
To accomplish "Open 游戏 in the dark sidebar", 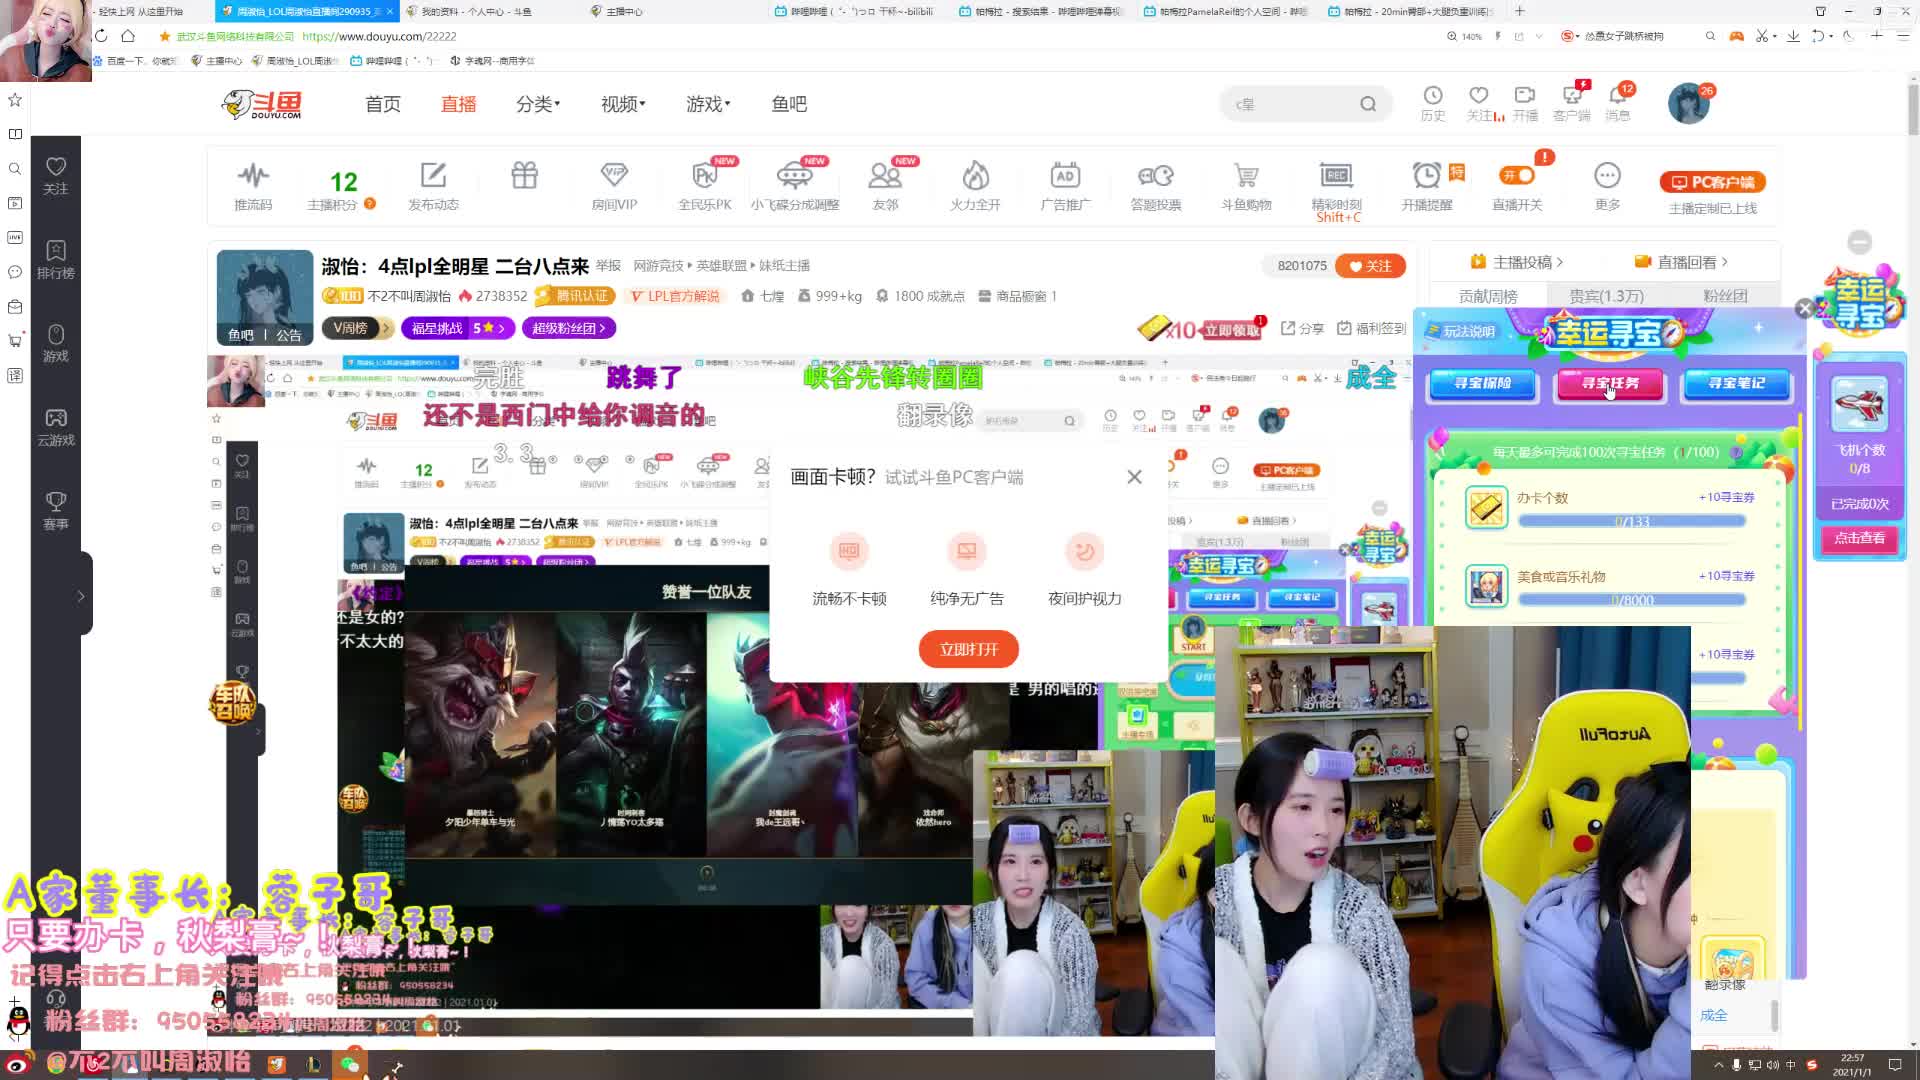I will pos(56,343).
